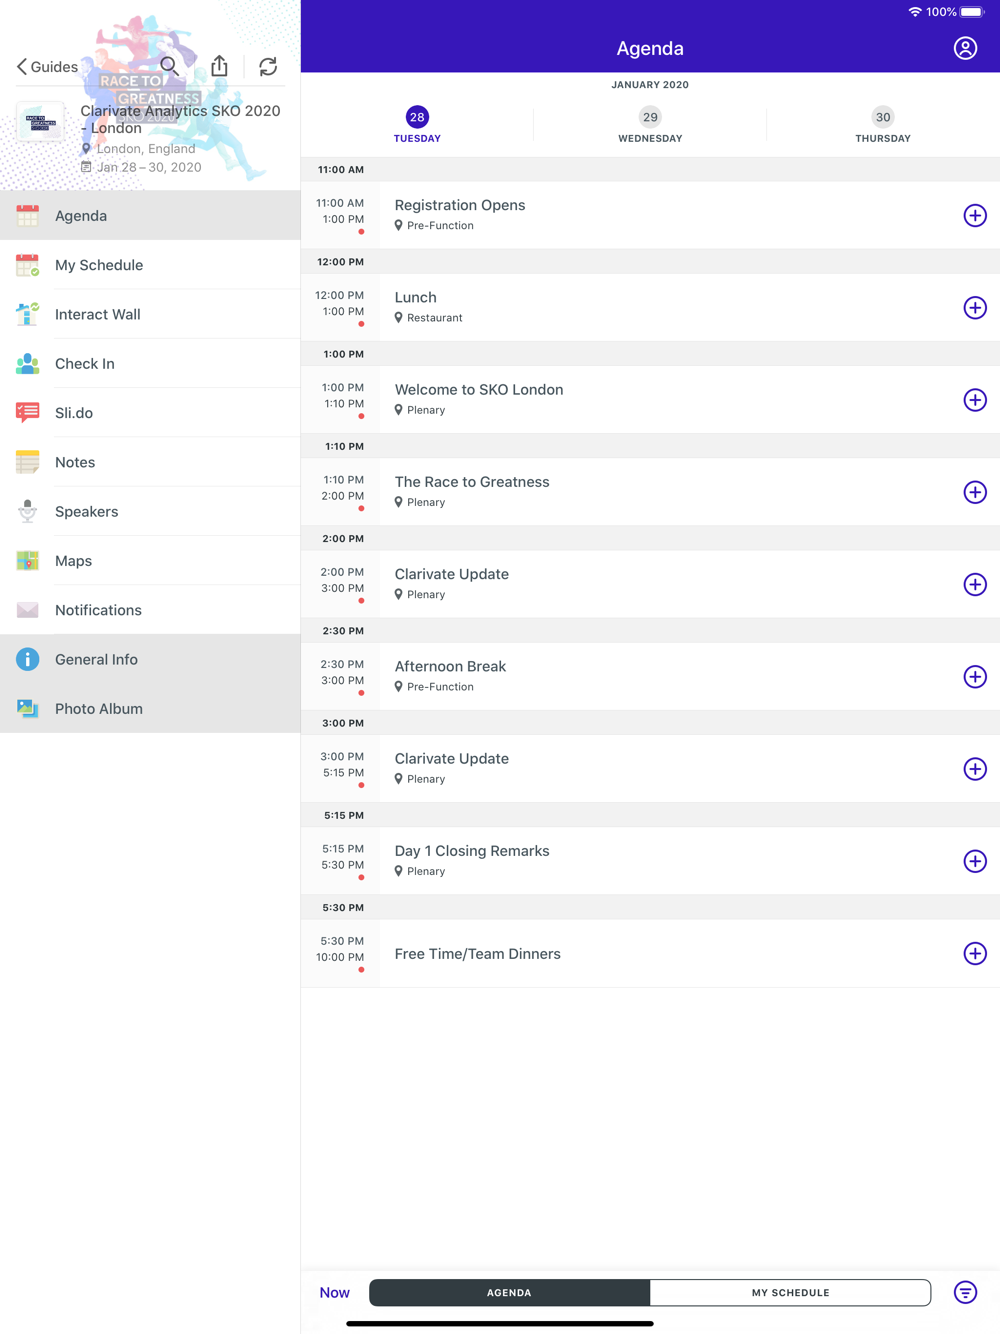The height and width of the screenshot is (1334, 1000).
Task: Jump to Now in the agenda
Action: (x=334, y=1292)
